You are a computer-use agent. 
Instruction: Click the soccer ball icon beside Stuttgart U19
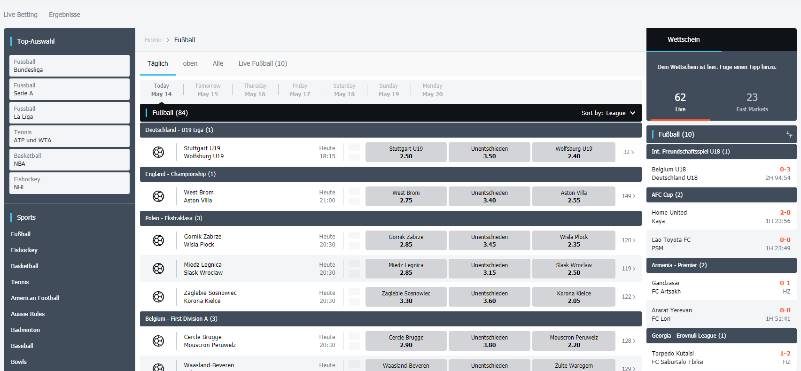[158, 152]
